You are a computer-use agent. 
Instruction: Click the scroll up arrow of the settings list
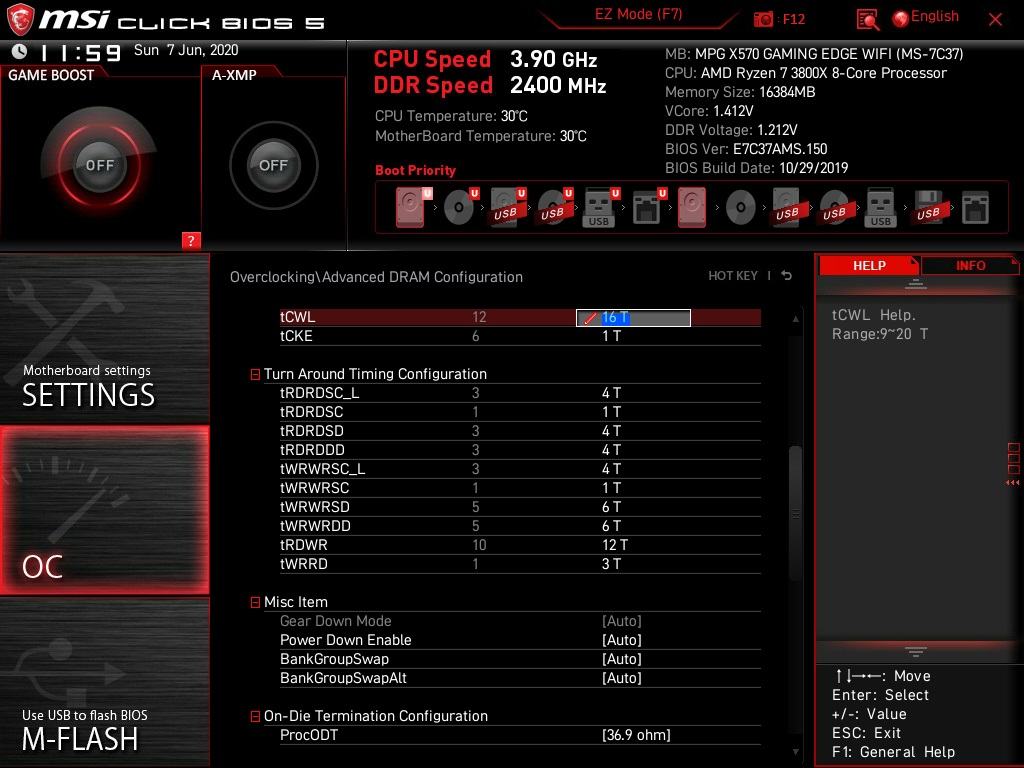point(795,319)
